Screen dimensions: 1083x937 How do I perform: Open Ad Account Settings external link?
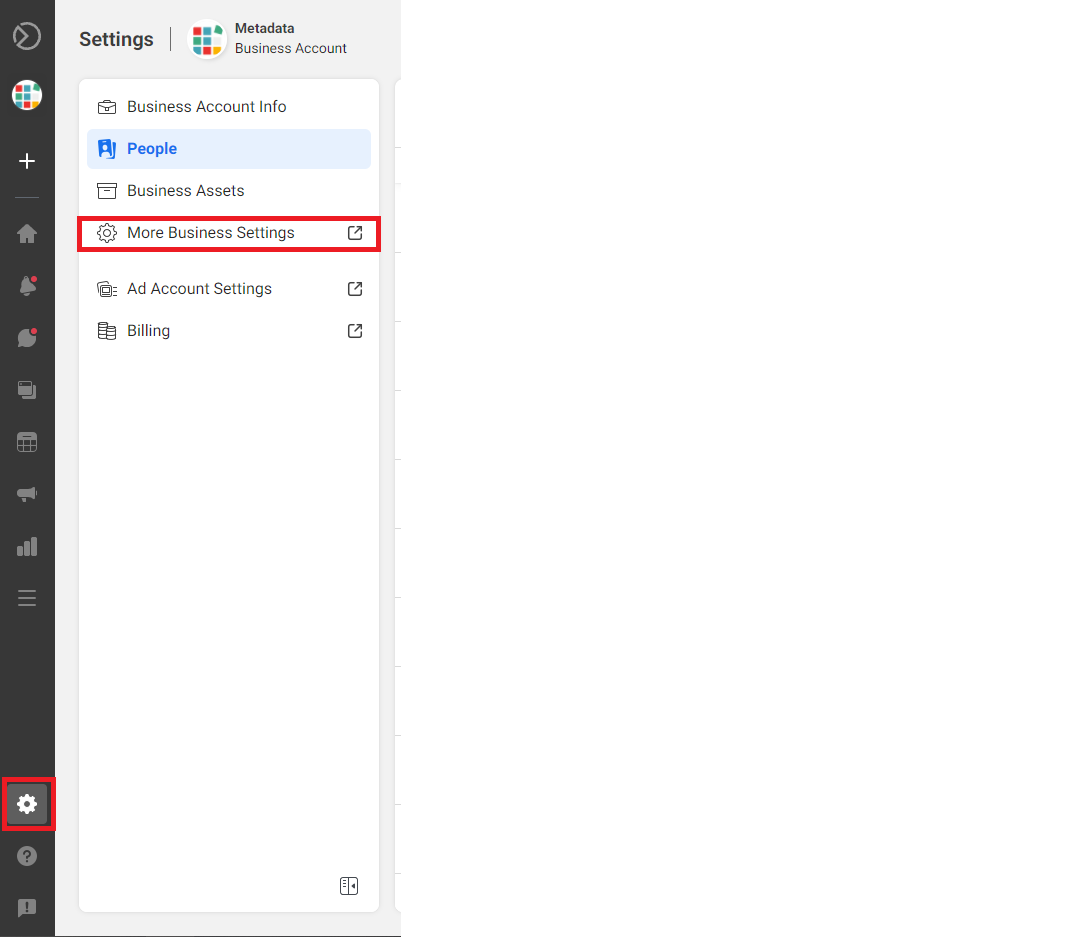[x=200, y=289]
